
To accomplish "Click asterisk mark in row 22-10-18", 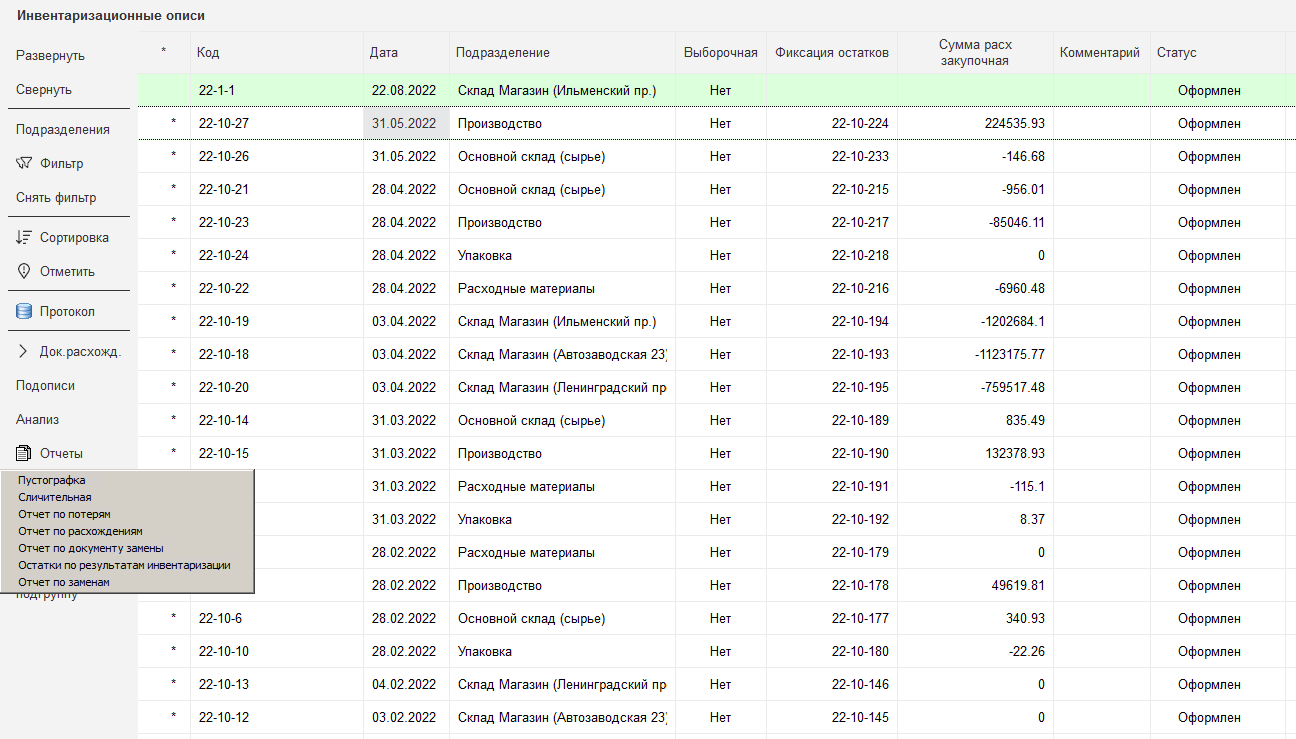I will click(x=173, y=354).
